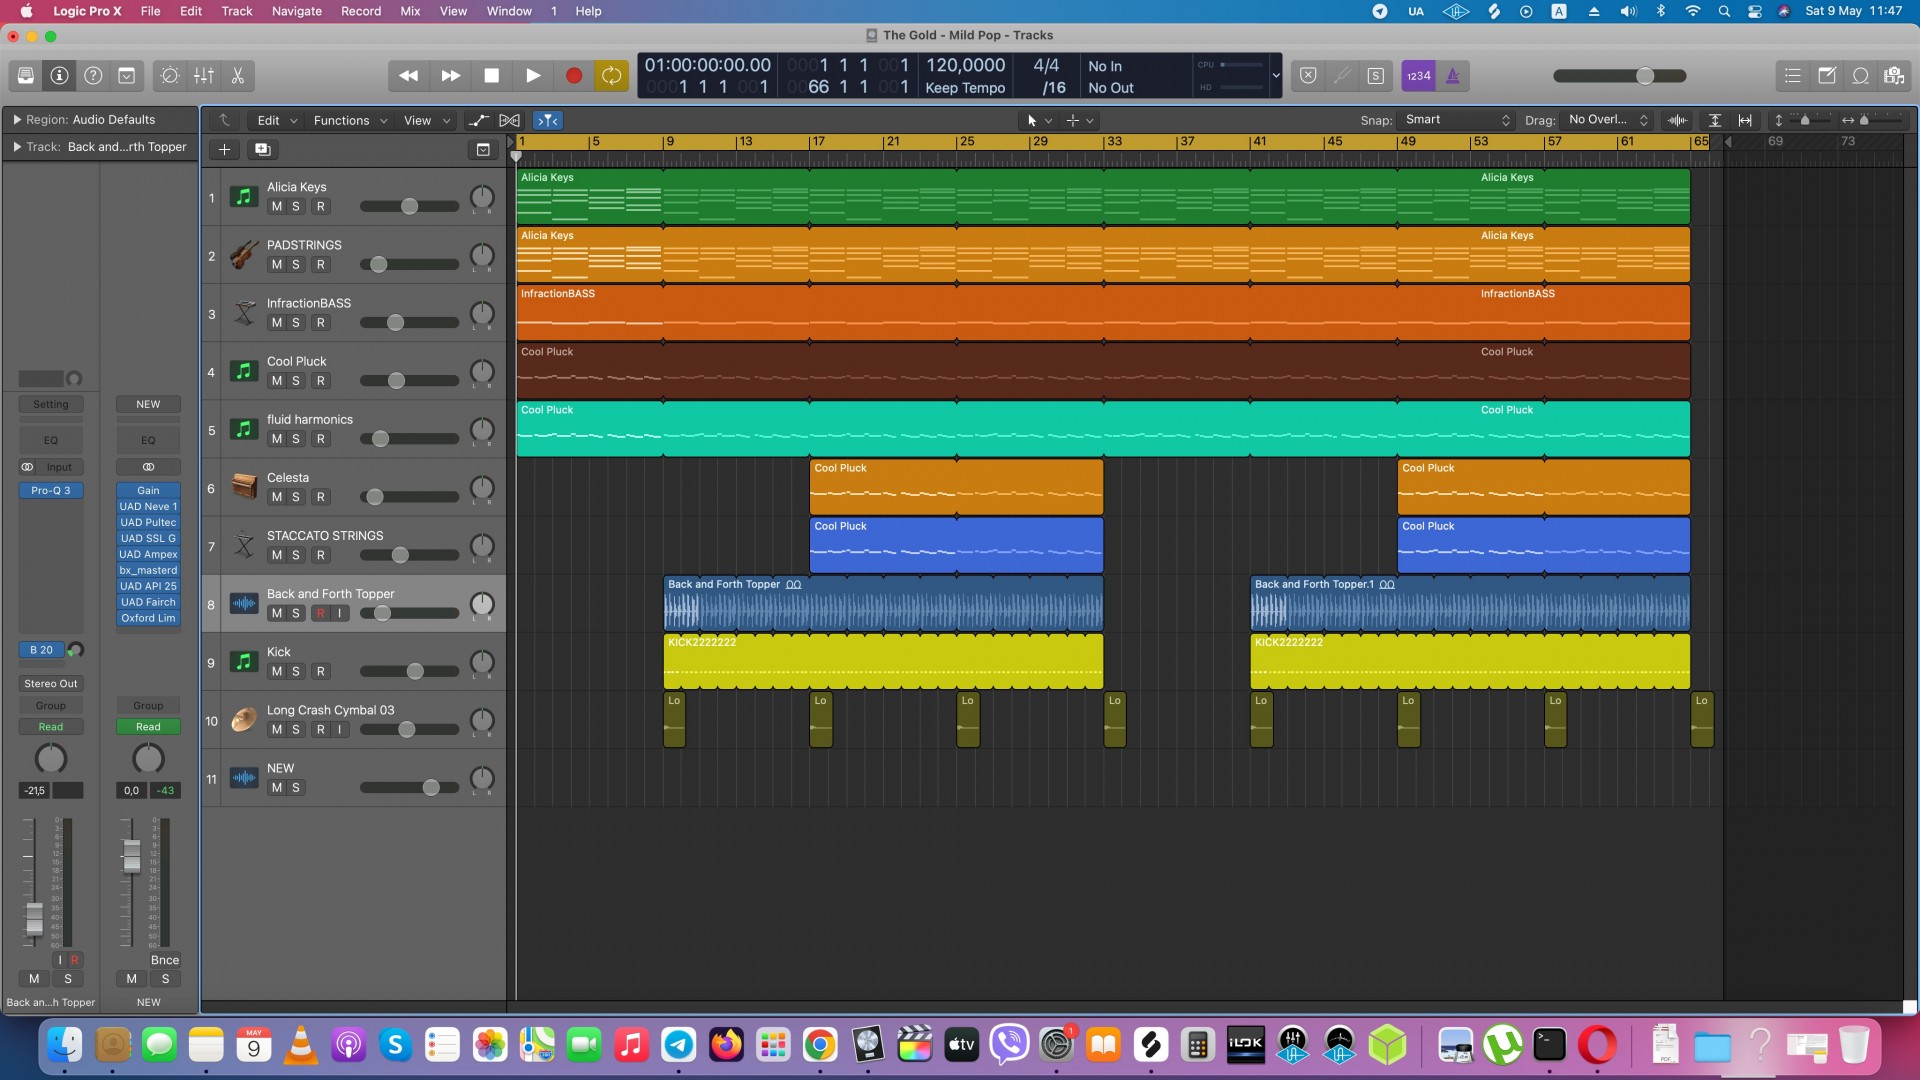Open the Snap Smart dropdown
Screen dimensions: 1920x1080
tap(1457, 120)
